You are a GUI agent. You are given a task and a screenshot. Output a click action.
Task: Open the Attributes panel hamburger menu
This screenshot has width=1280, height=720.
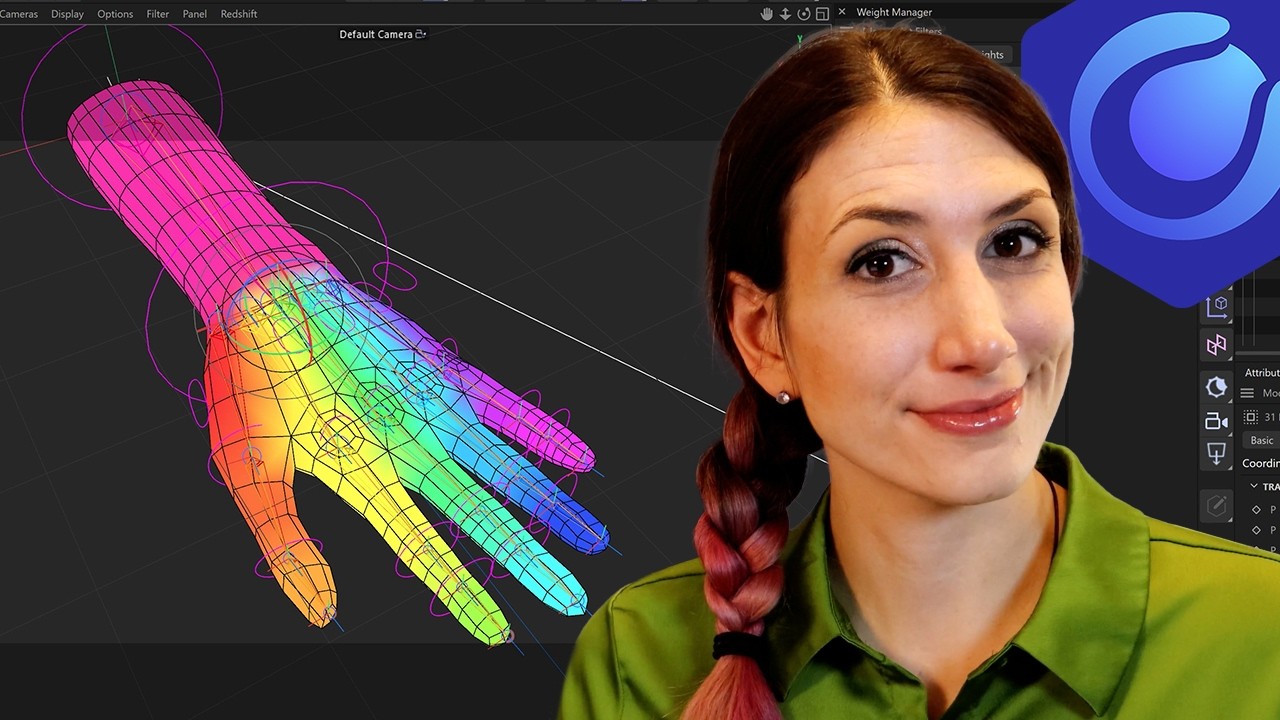[x=1247, y=393]
